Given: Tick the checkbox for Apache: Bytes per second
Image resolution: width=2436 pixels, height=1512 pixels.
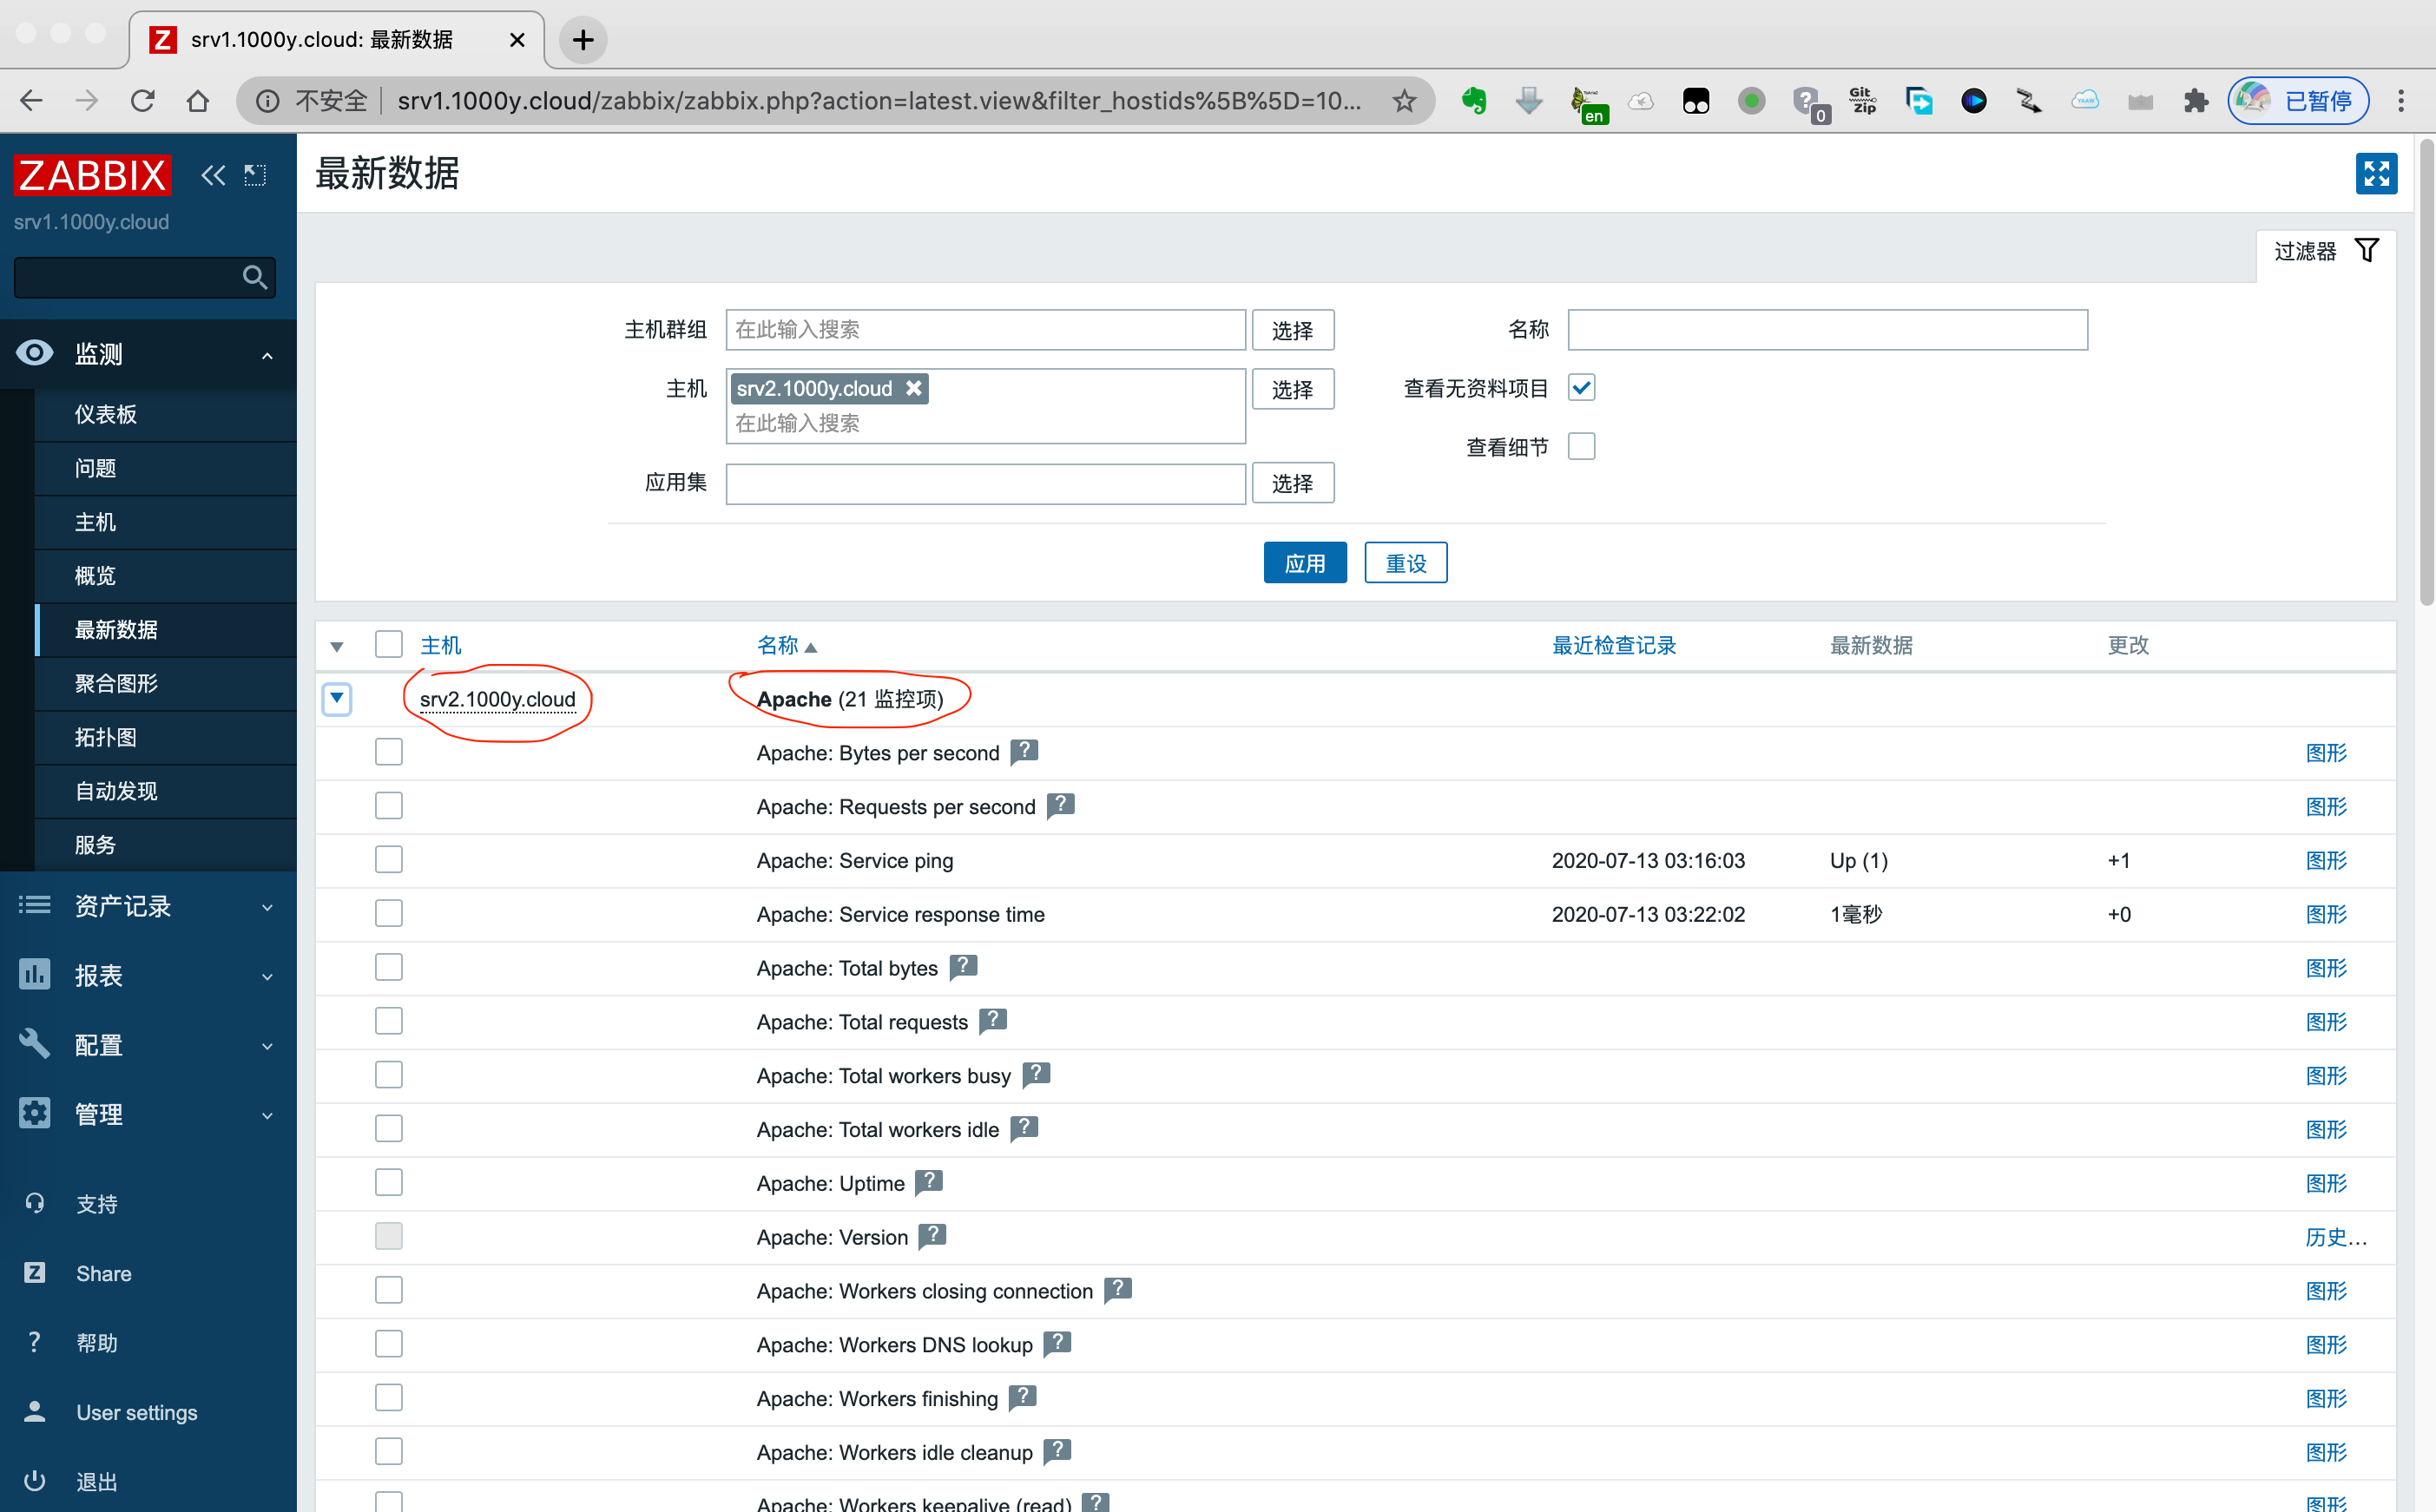Looking at the screenshot, I should point(389,752).
